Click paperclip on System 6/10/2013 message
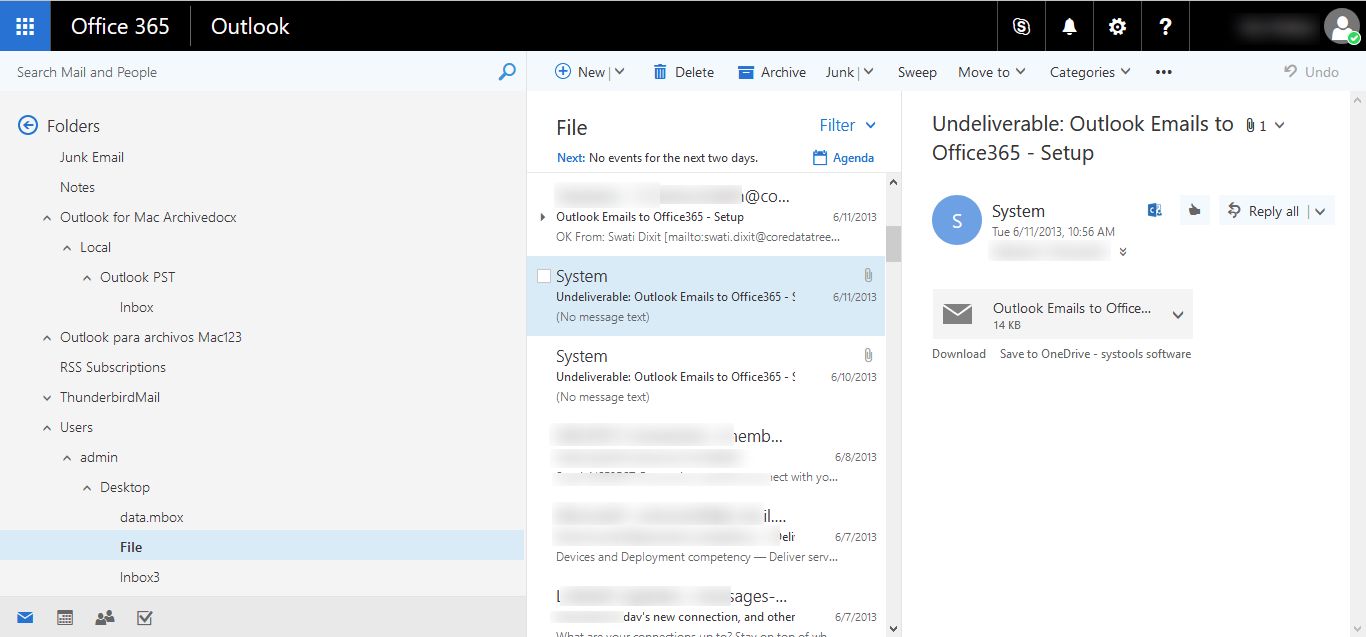The width and height of the screenshot is (1366, 637). tap(868, 355)
